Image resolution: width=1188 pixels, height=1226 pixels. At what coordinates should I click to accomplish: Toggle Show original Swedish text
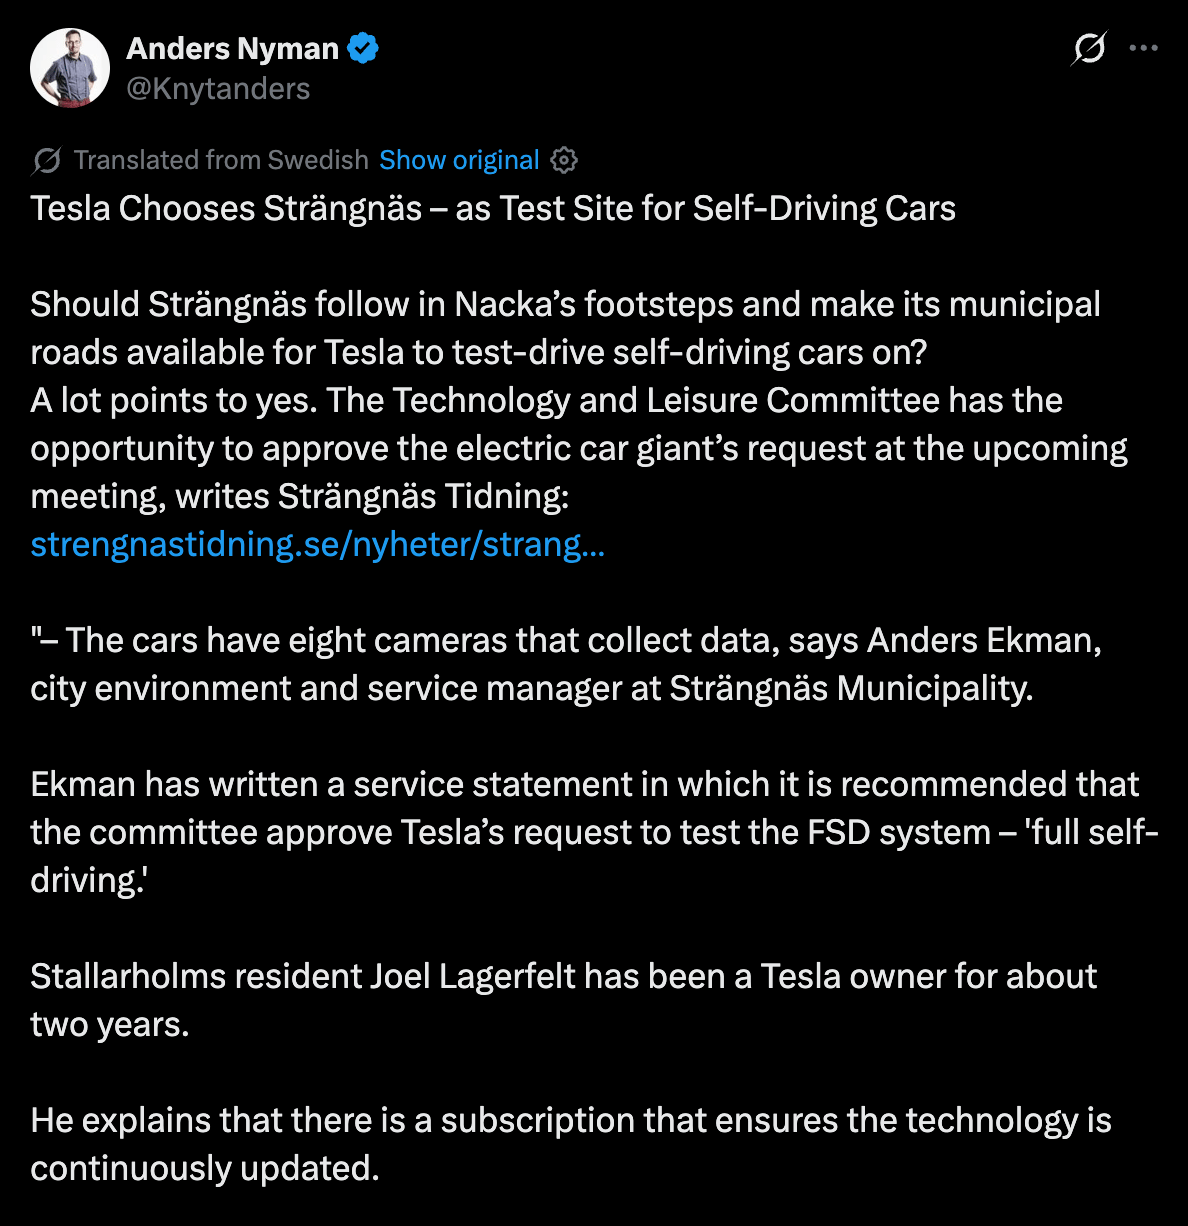459,160
